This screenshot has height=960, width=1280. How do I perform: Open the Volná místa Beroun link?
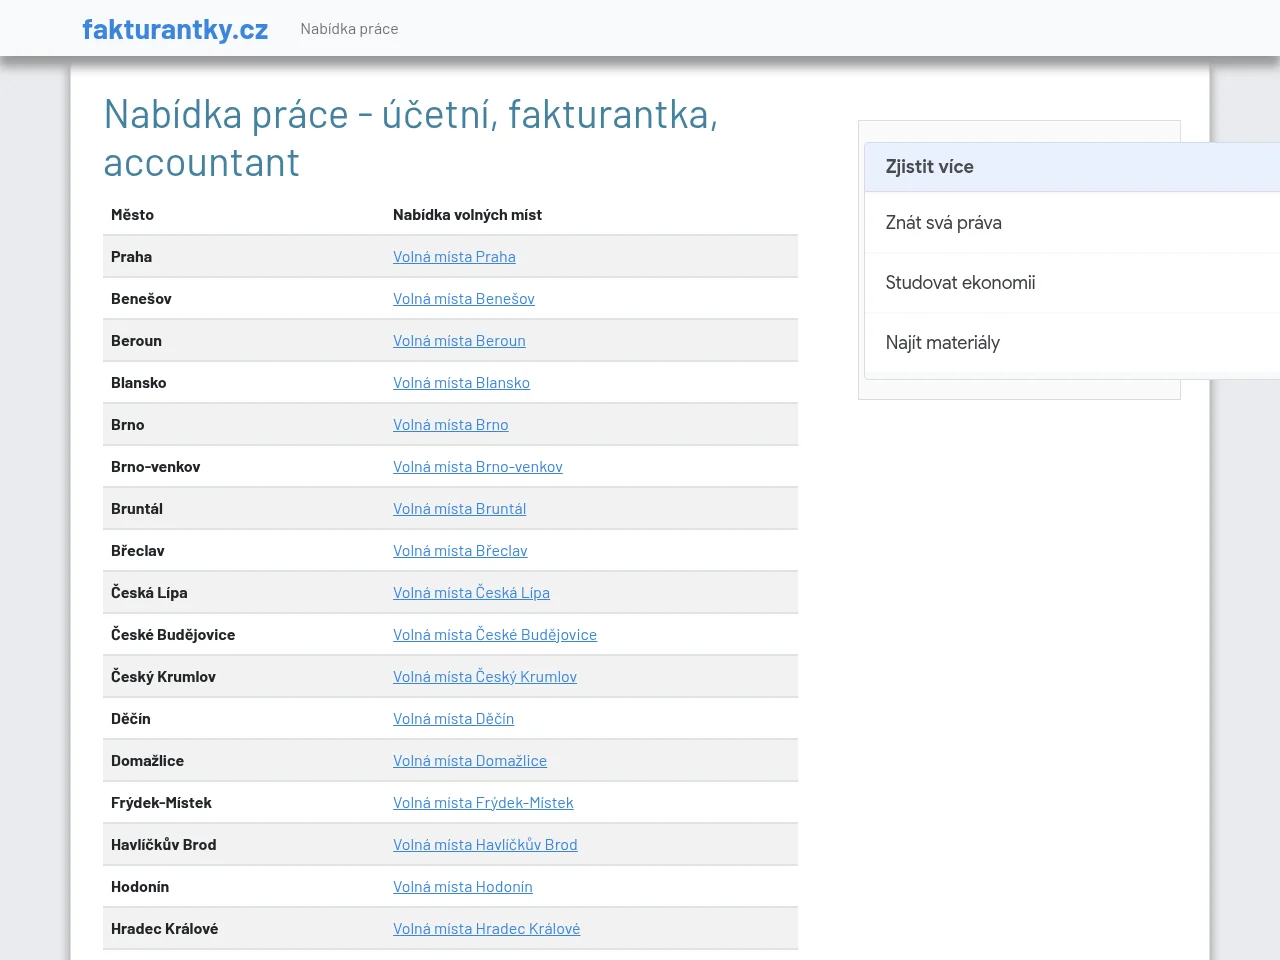(x=459, y=341)
